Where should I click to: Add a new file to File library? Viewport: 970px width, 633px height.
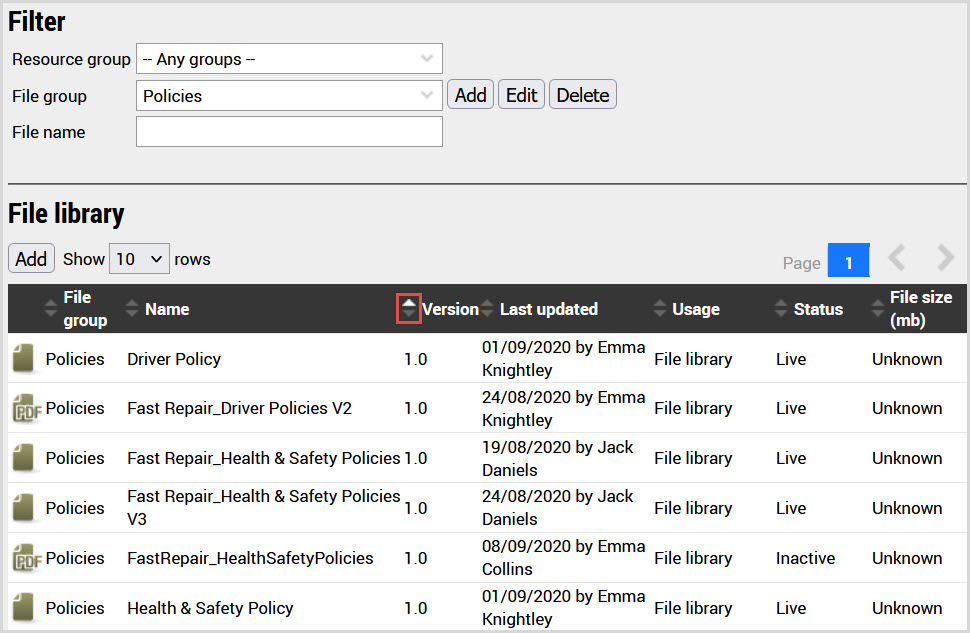[31, 259]
